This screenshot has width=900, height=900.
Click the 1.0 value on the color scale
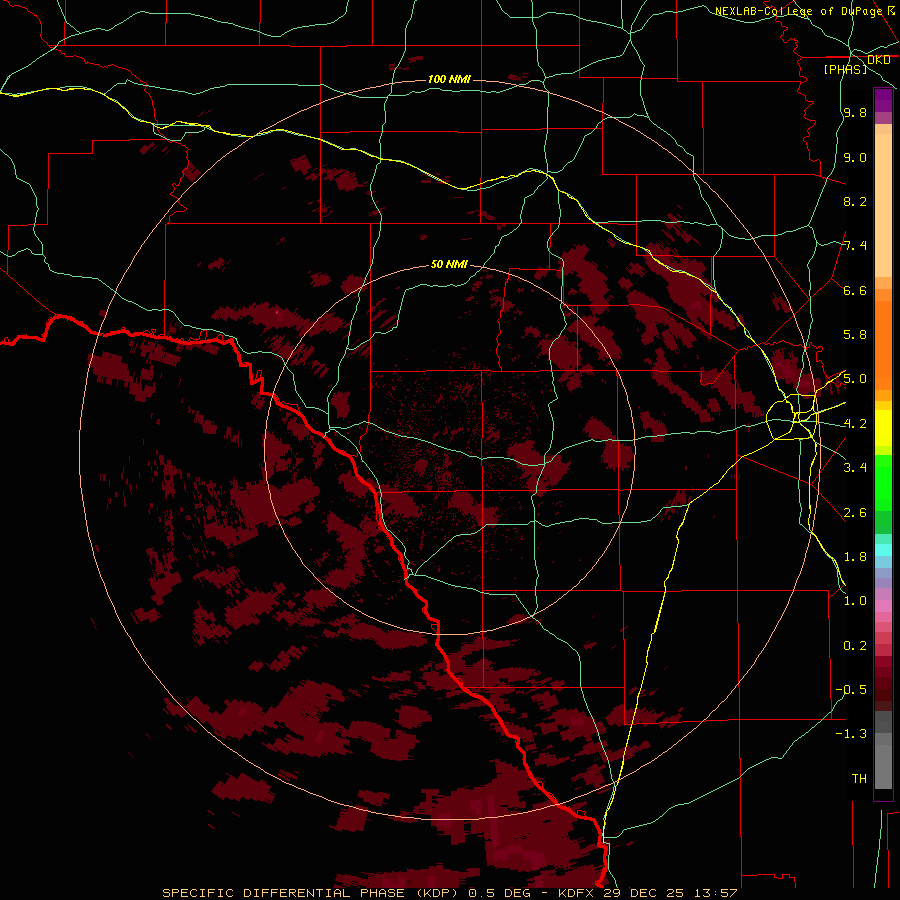tap(855, 601)
